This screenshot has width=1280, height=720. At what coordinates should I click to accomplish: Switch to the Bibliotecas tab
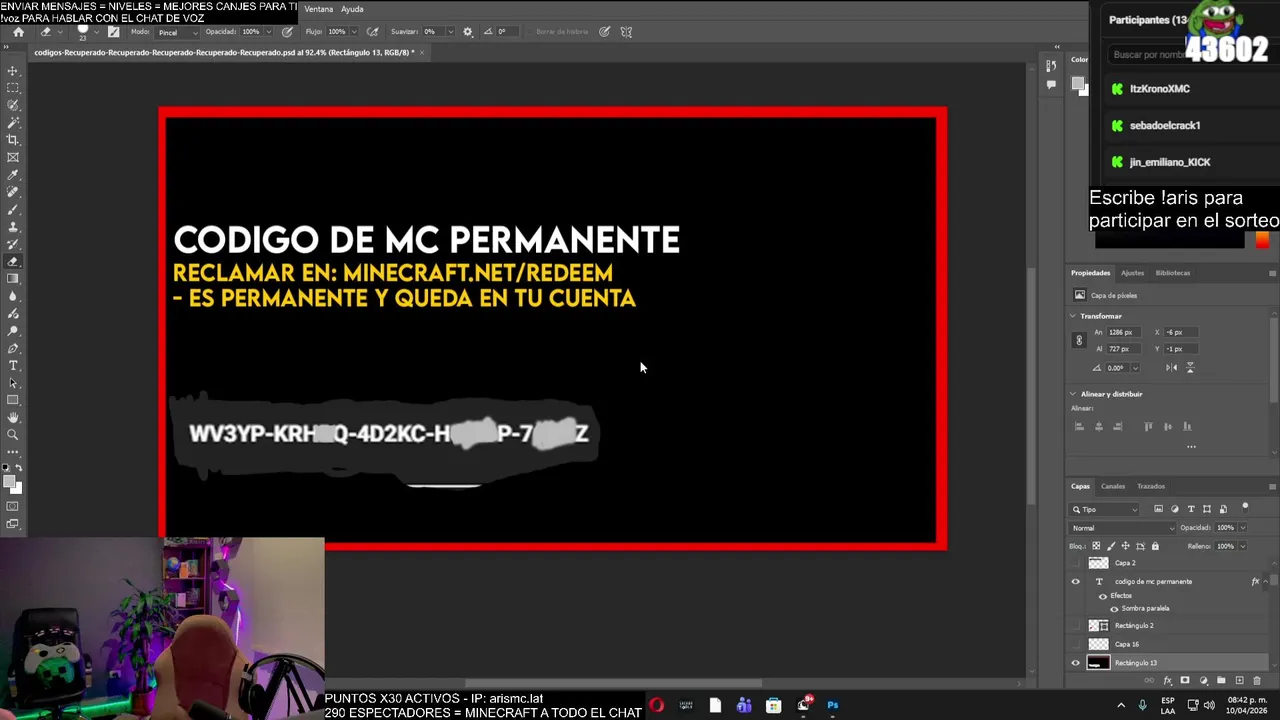tap(1173, 273)
